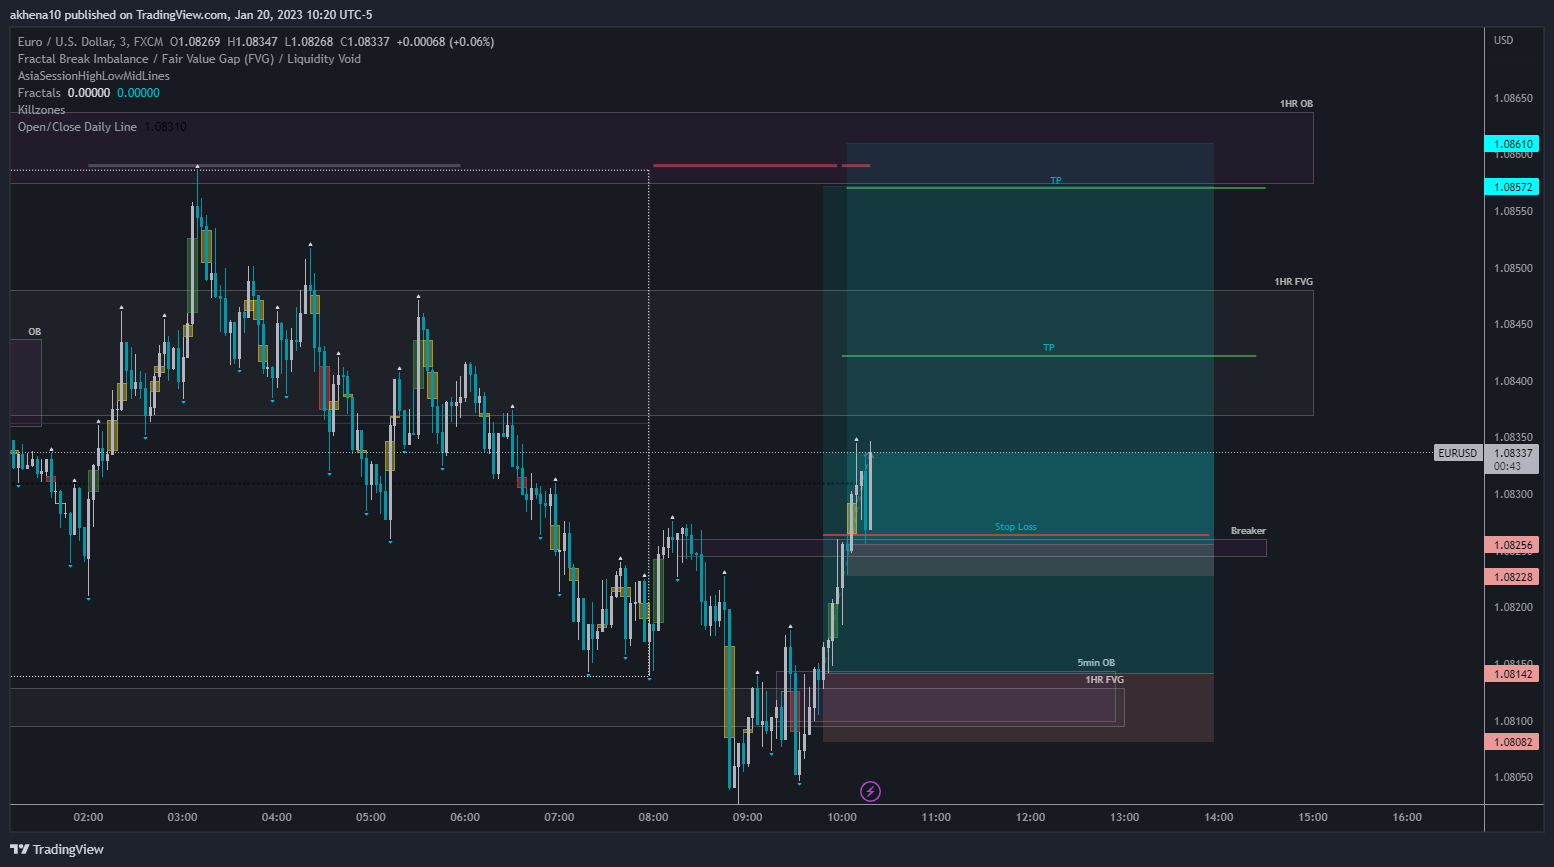Select the 1.08050 price axis tick

pyautogui.click(x=1513, y=777)
